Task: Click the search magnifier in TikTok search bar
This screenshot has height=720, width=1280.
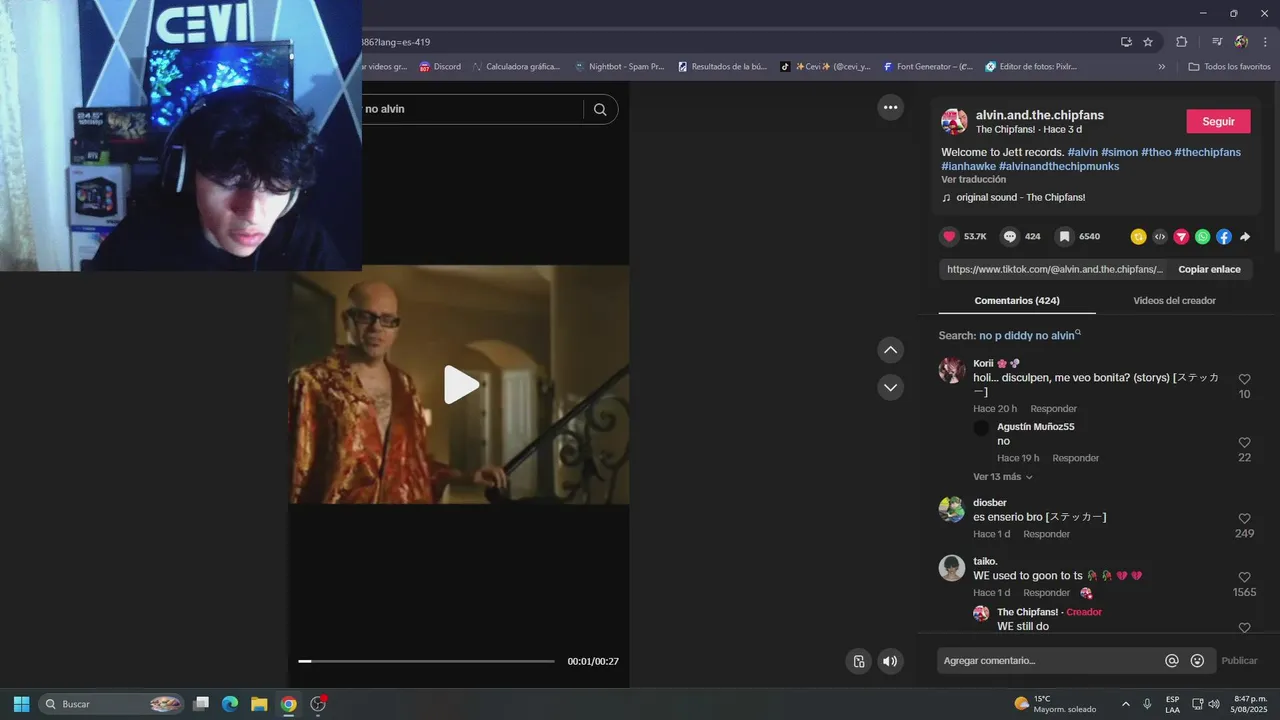Action: [600, 109]
